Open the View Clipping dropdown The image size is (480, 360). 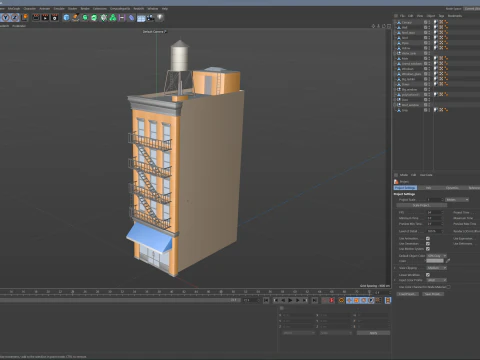tap(437, 268)
